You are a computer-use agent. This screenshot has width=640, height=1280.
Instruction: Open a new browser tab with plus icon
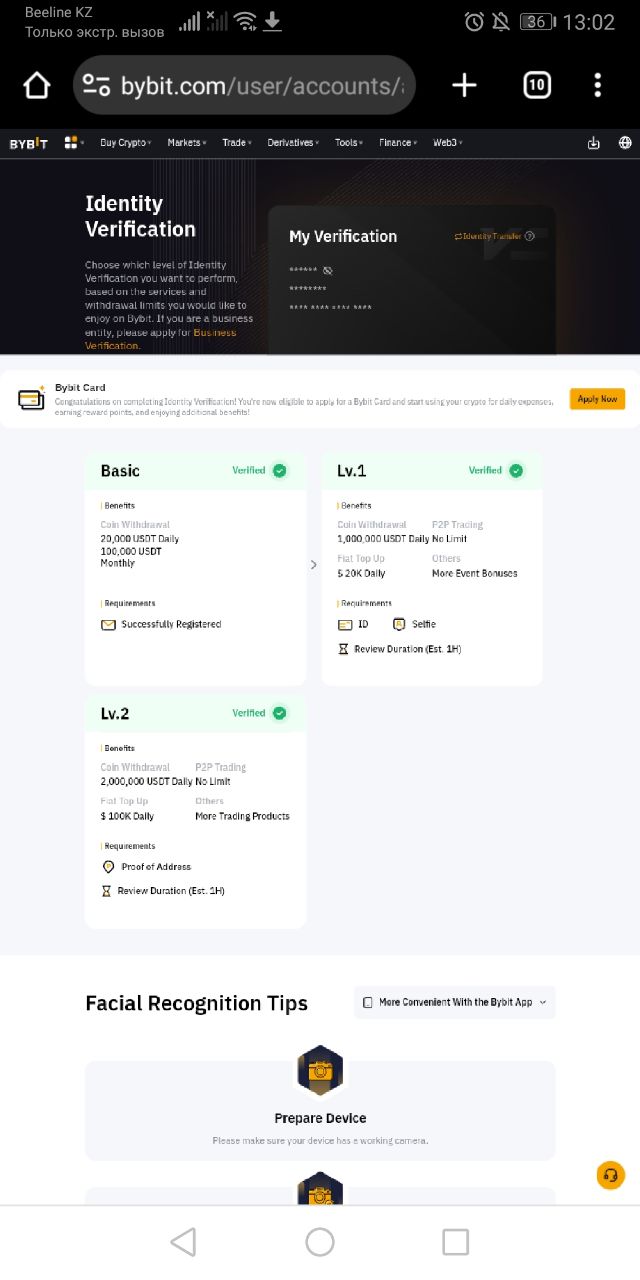[464, 86]
